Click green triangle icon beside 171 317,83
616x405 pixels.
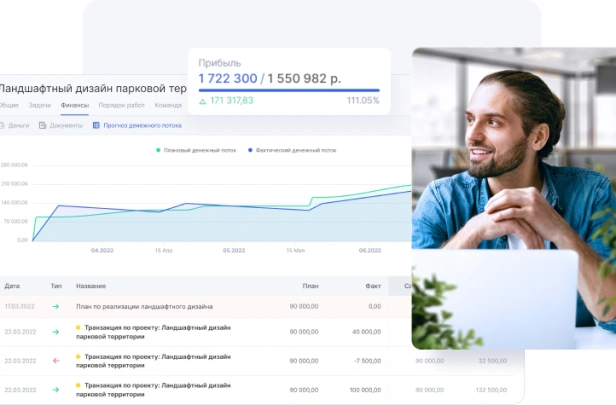click(202, 101)
